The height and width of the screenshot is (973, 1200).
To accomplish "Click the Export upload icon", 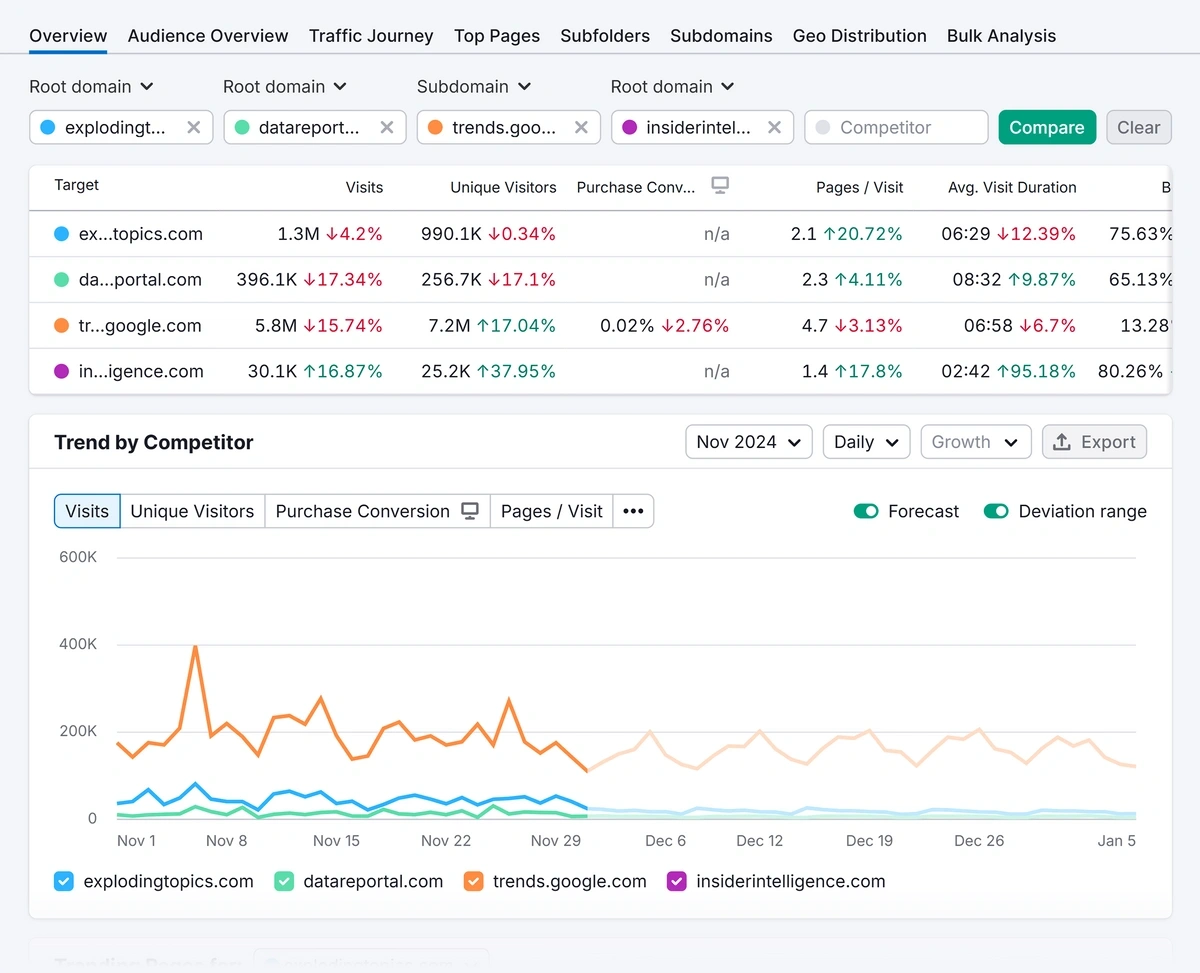I will 1062,442.
